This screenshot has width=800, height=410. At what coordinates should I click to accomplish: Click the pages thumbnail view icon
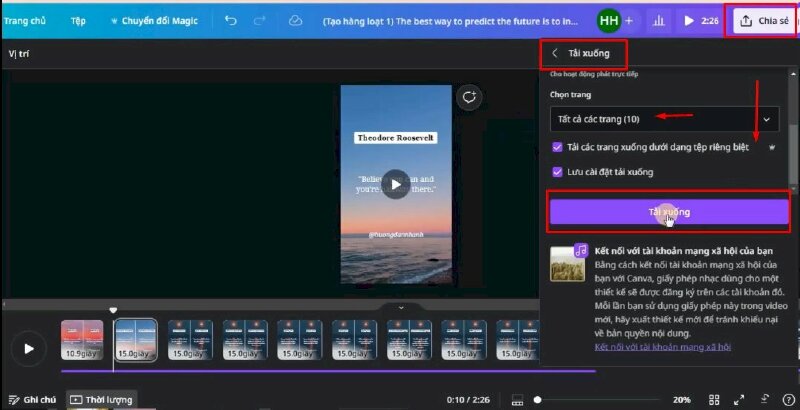tap(517, 400)
